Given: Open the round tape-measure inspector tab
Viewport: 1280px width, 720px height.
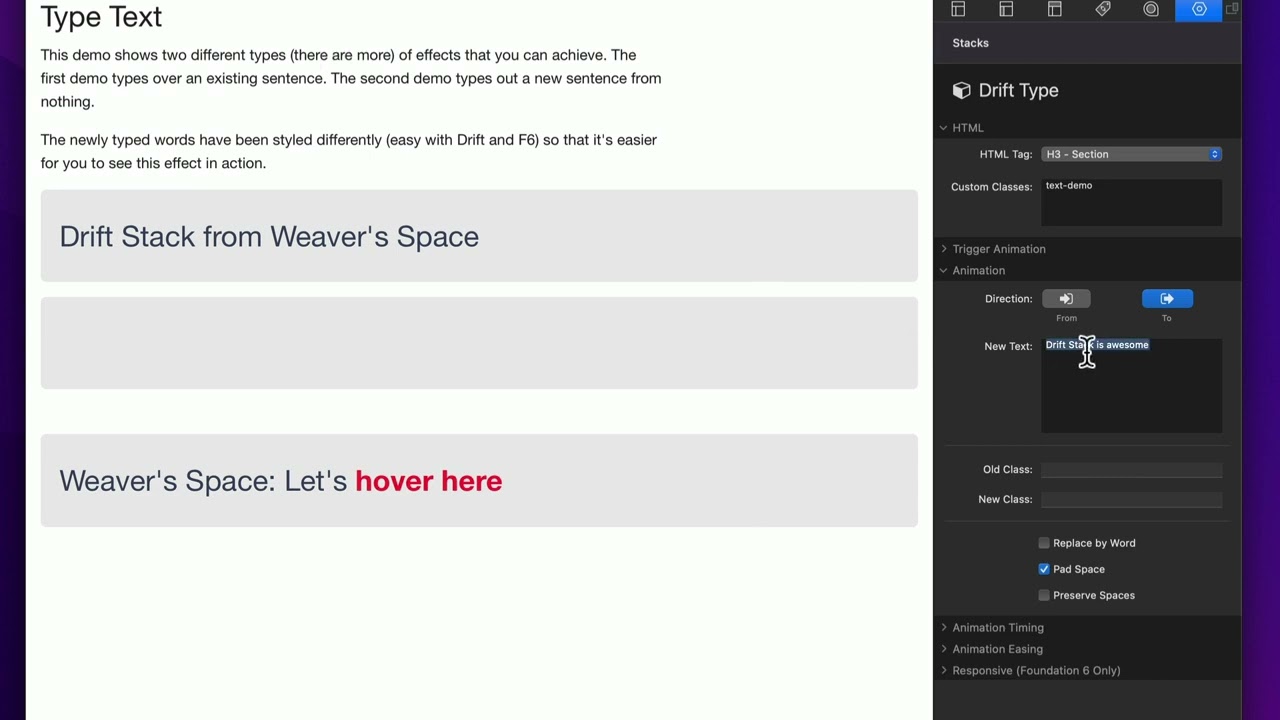Looking at the screenshot, I should (1151, 9).
